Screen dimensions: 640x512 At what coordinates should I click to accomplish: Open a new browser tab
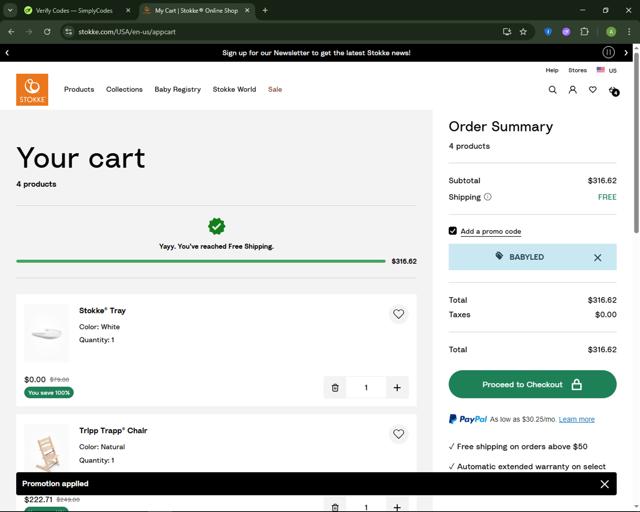tap(265, 11)
